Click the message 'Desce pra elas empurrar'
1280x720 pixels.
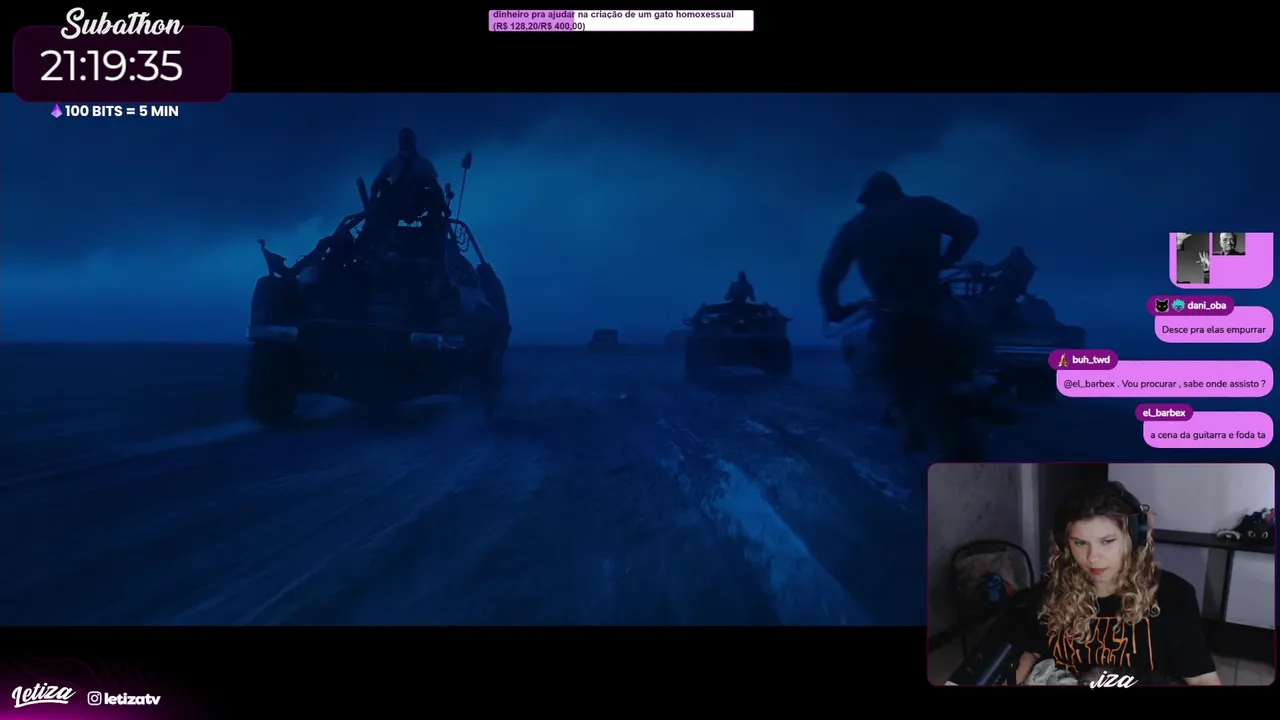(1213, 329)
